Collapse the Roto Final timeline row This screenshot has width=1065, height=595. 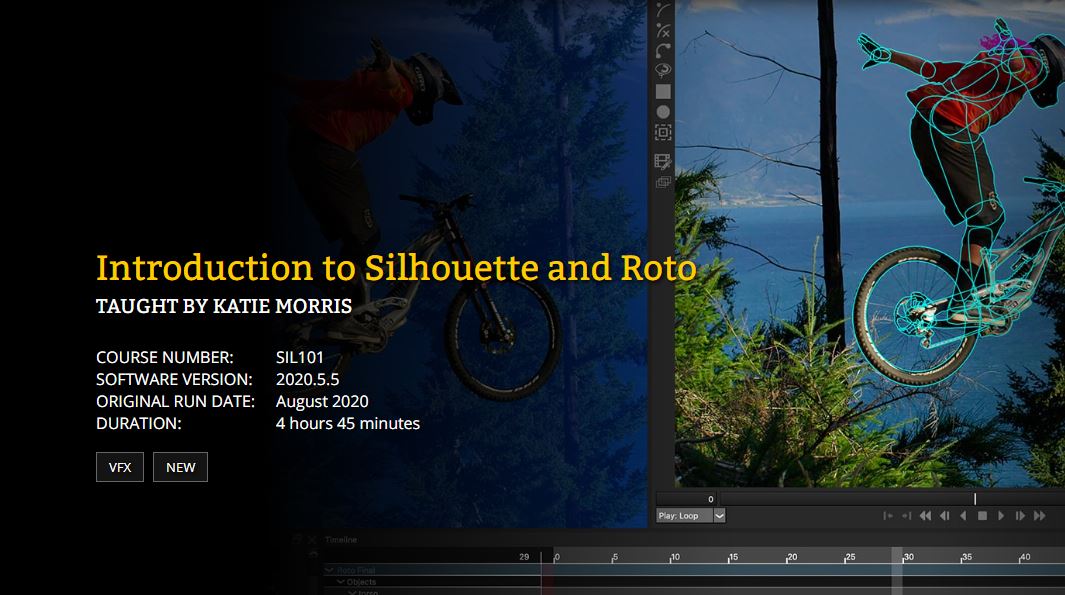pyautogui.click(x=329, y=571)
